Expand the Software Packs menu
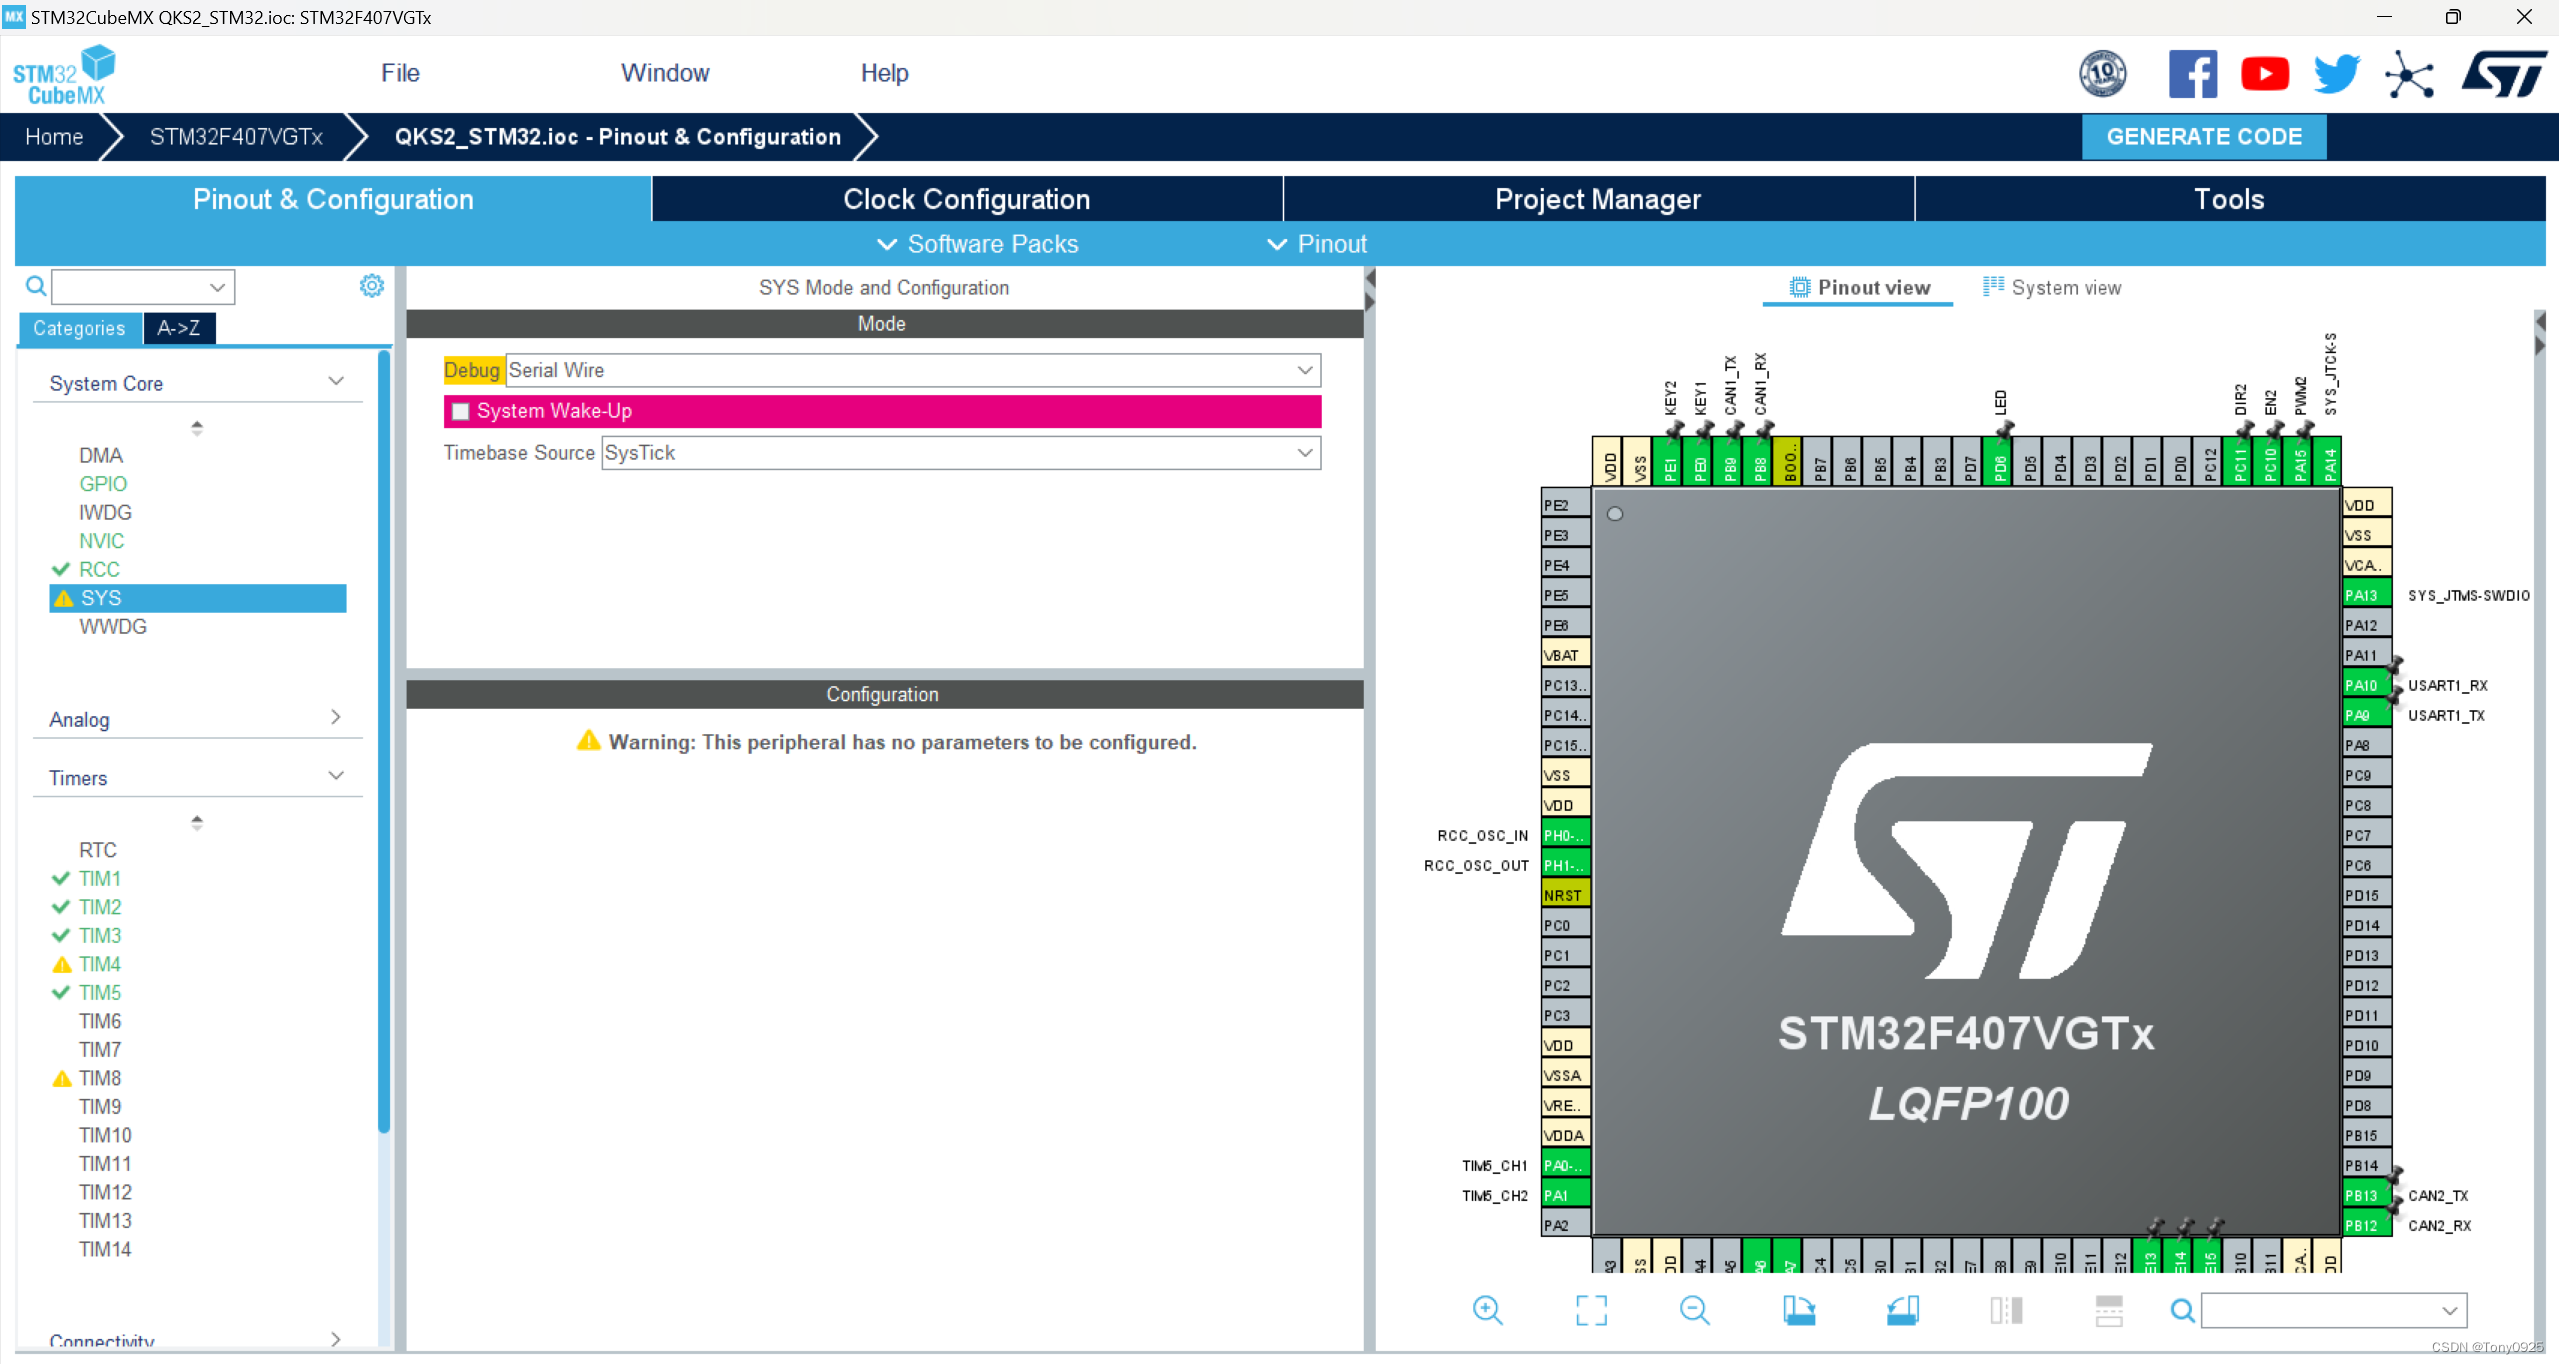Image resolution: width=2559 pixels, height=1364 pixels. (x=977, y=244)
